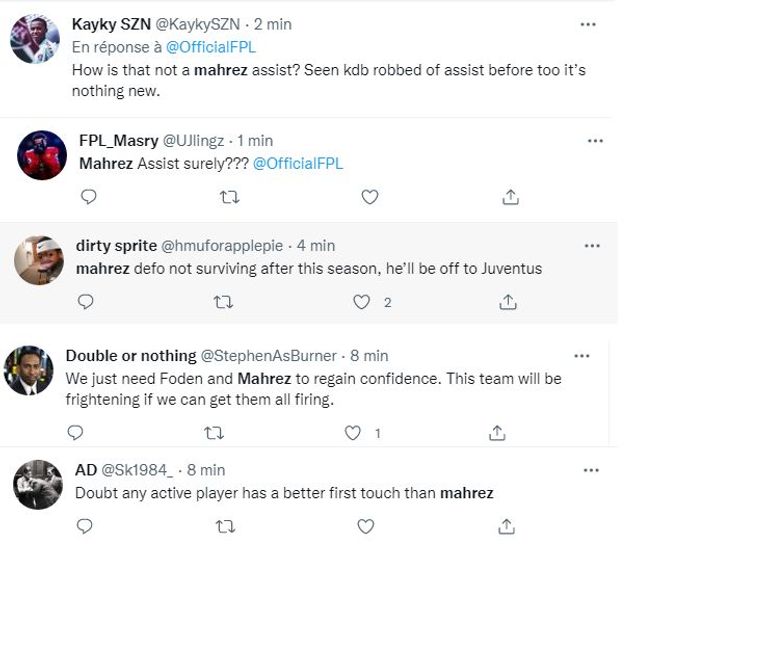Image resolution: width=768 pixels, height=650 pixels.
Task: Share dirty sprite's tweet
Action: pyautogui.click(x=507, y=302)
